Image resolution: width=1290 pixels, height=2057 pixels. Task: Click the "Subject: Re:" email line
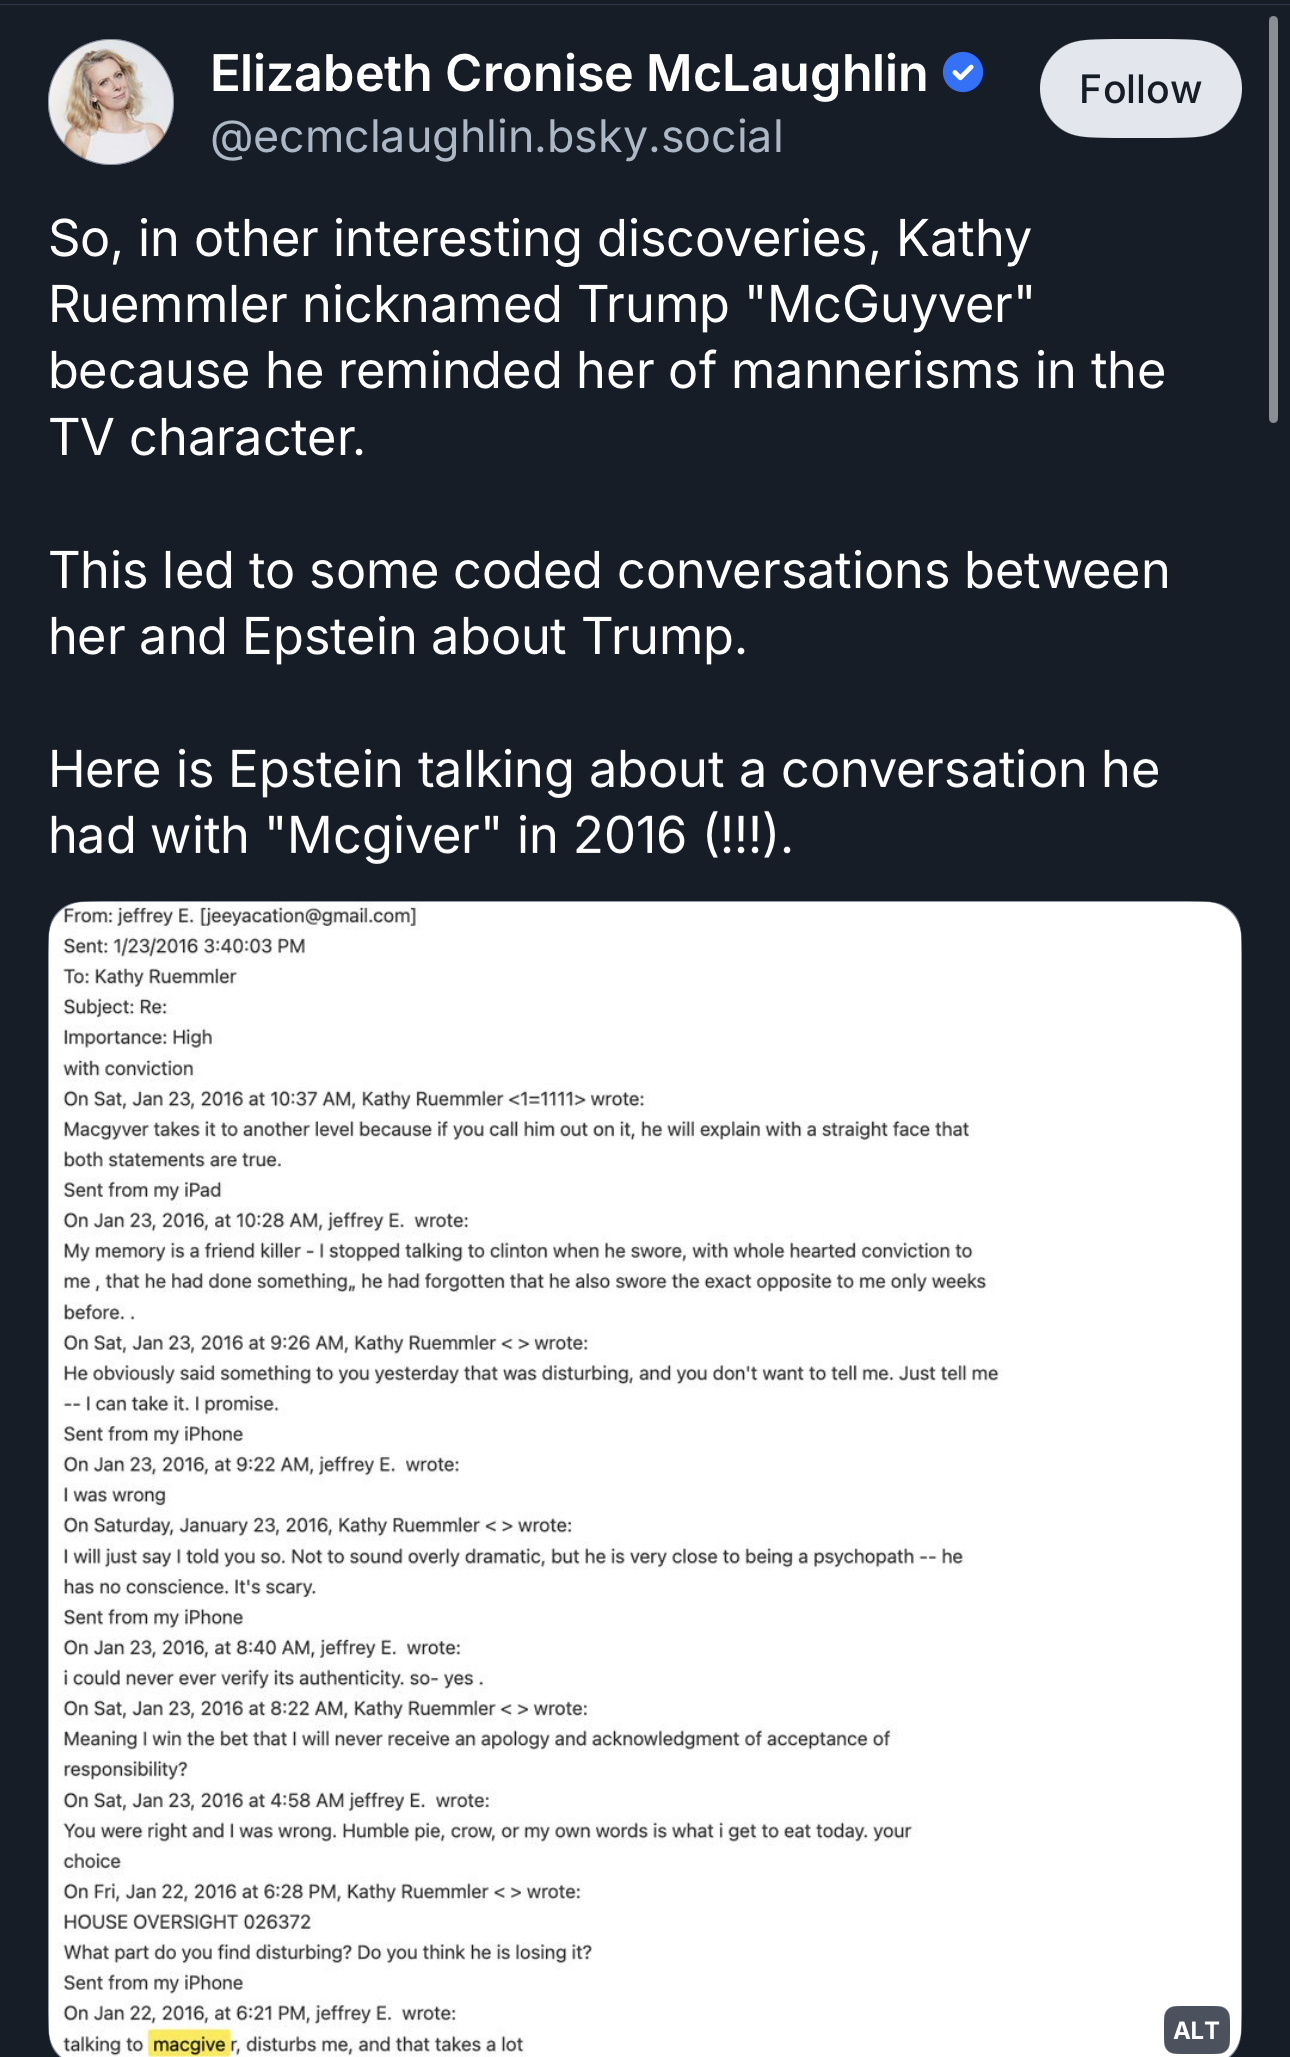pos(115,1007)
